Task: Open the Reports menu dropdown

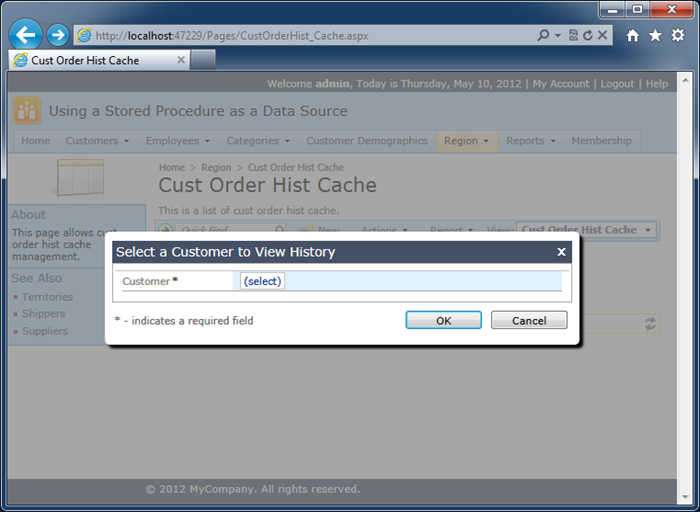Action: pos(530,141)
